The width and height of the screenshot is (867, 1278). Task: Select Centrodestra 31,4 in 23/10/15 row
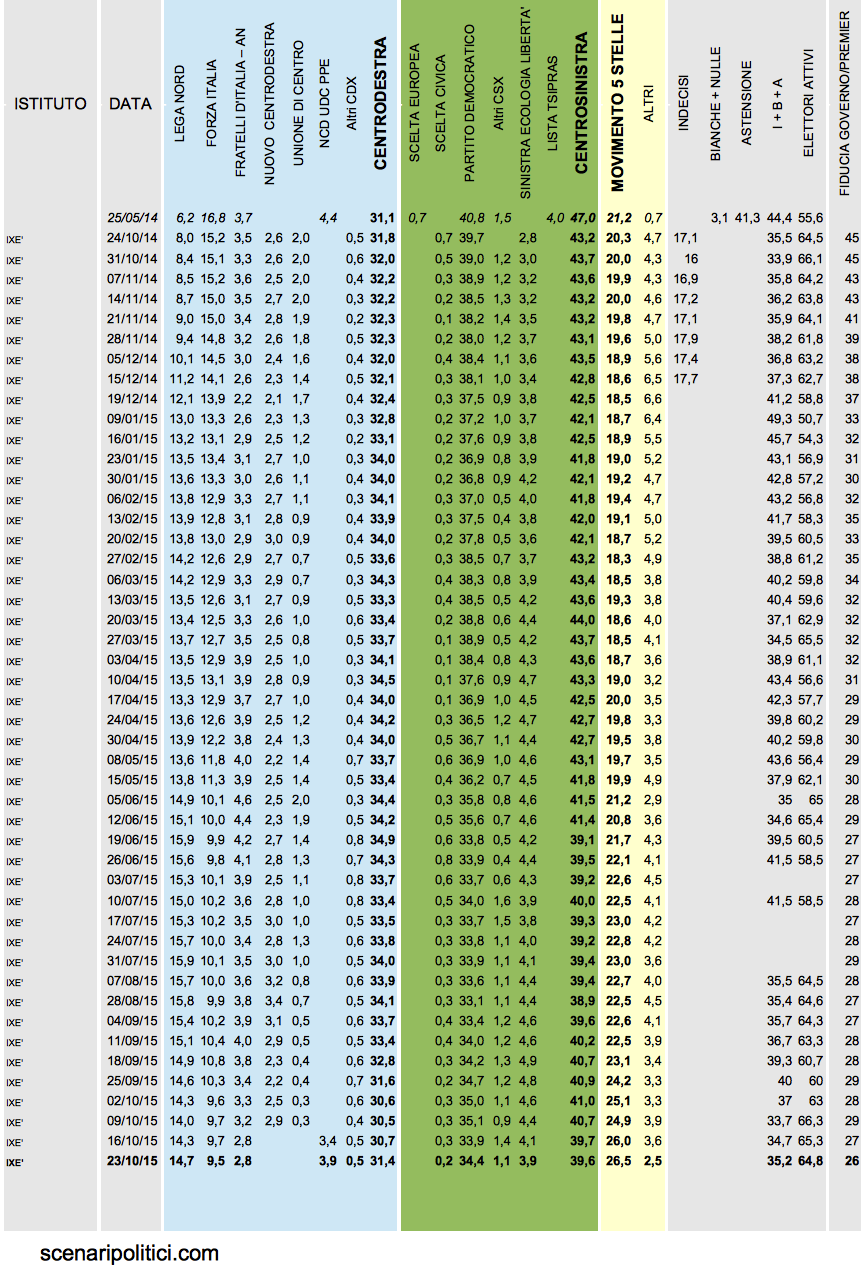381,1161
